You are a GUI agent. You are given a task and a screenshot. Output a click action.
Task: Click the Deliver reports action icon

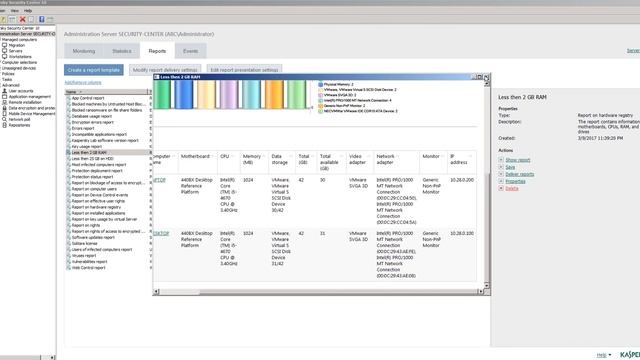pos(501,174)
